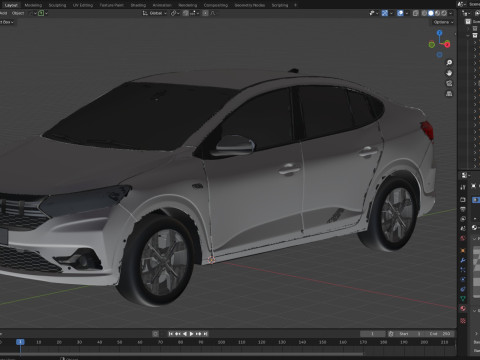Switch to the Modeling workspace tab

pyautogui.click(x=33, y=5)
